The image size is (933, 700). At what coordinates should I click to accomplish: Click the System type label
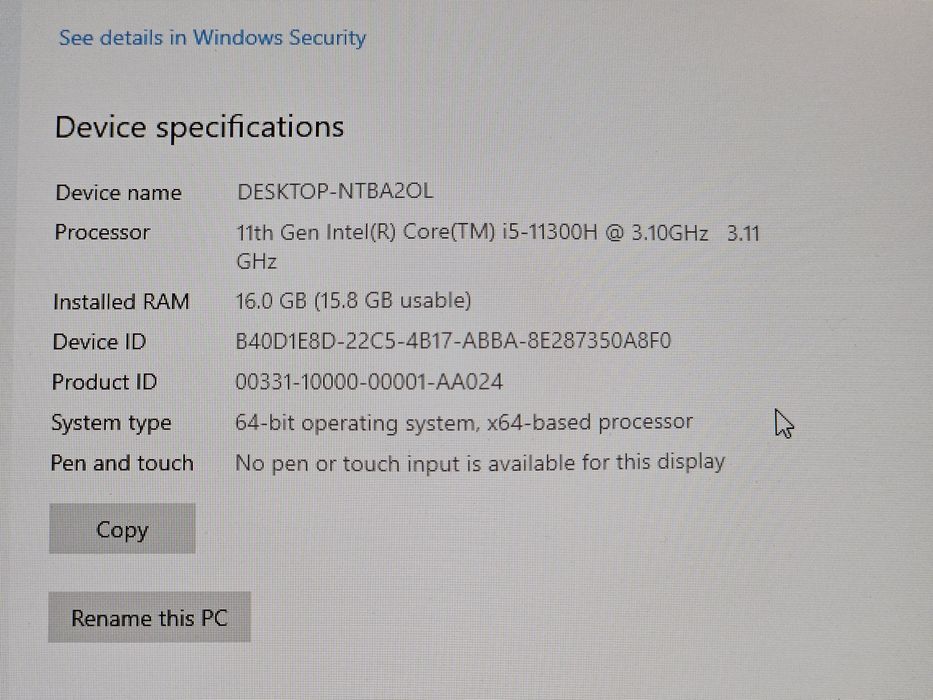[x=111, y=423]
